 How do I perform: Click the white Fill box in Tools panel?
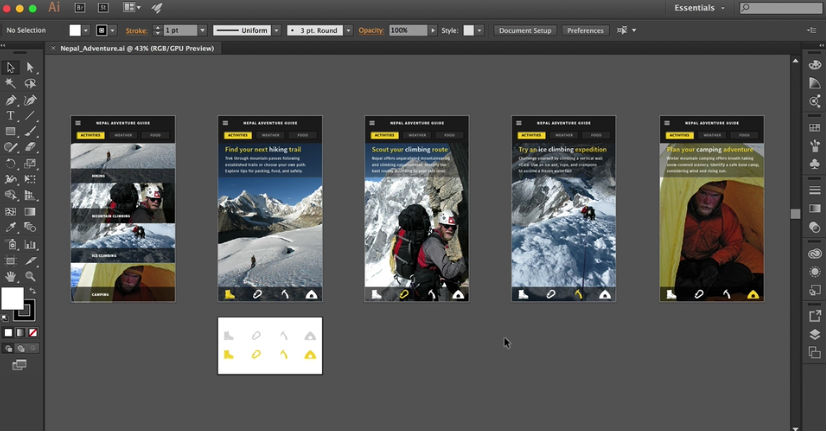tap(12, 298)
